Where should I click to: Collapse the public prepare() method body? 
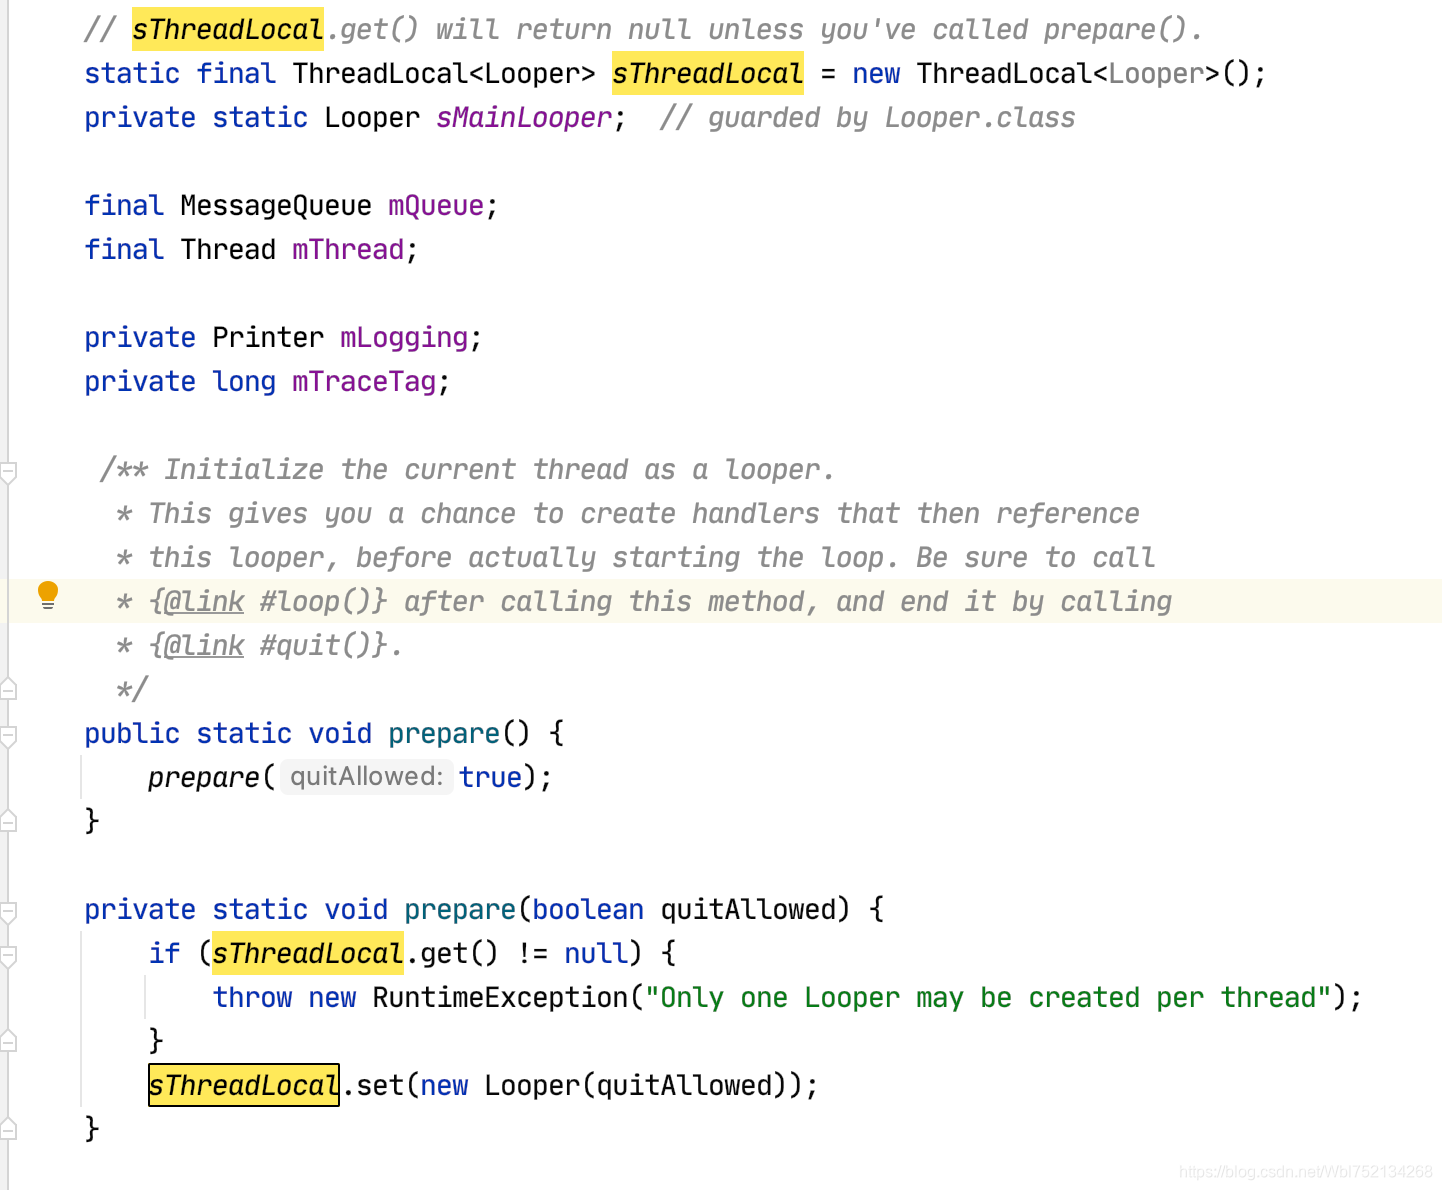pos(10,734)
